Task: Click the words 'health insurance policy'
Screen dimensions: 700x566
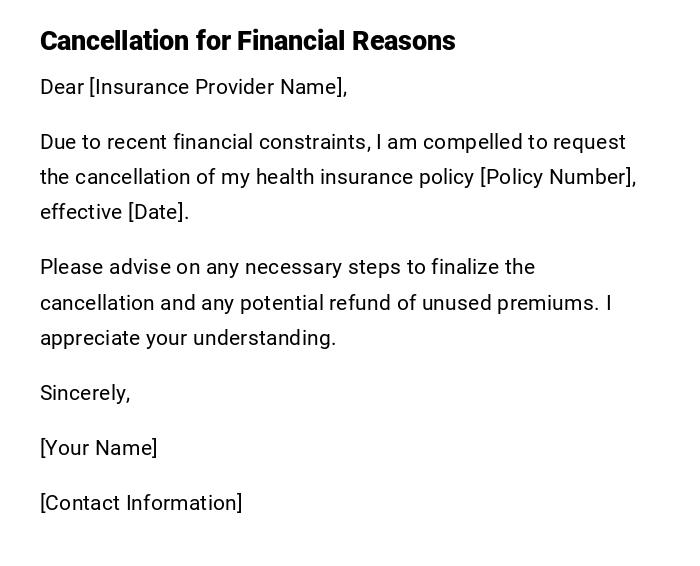Action: click(x=365, y=177)
